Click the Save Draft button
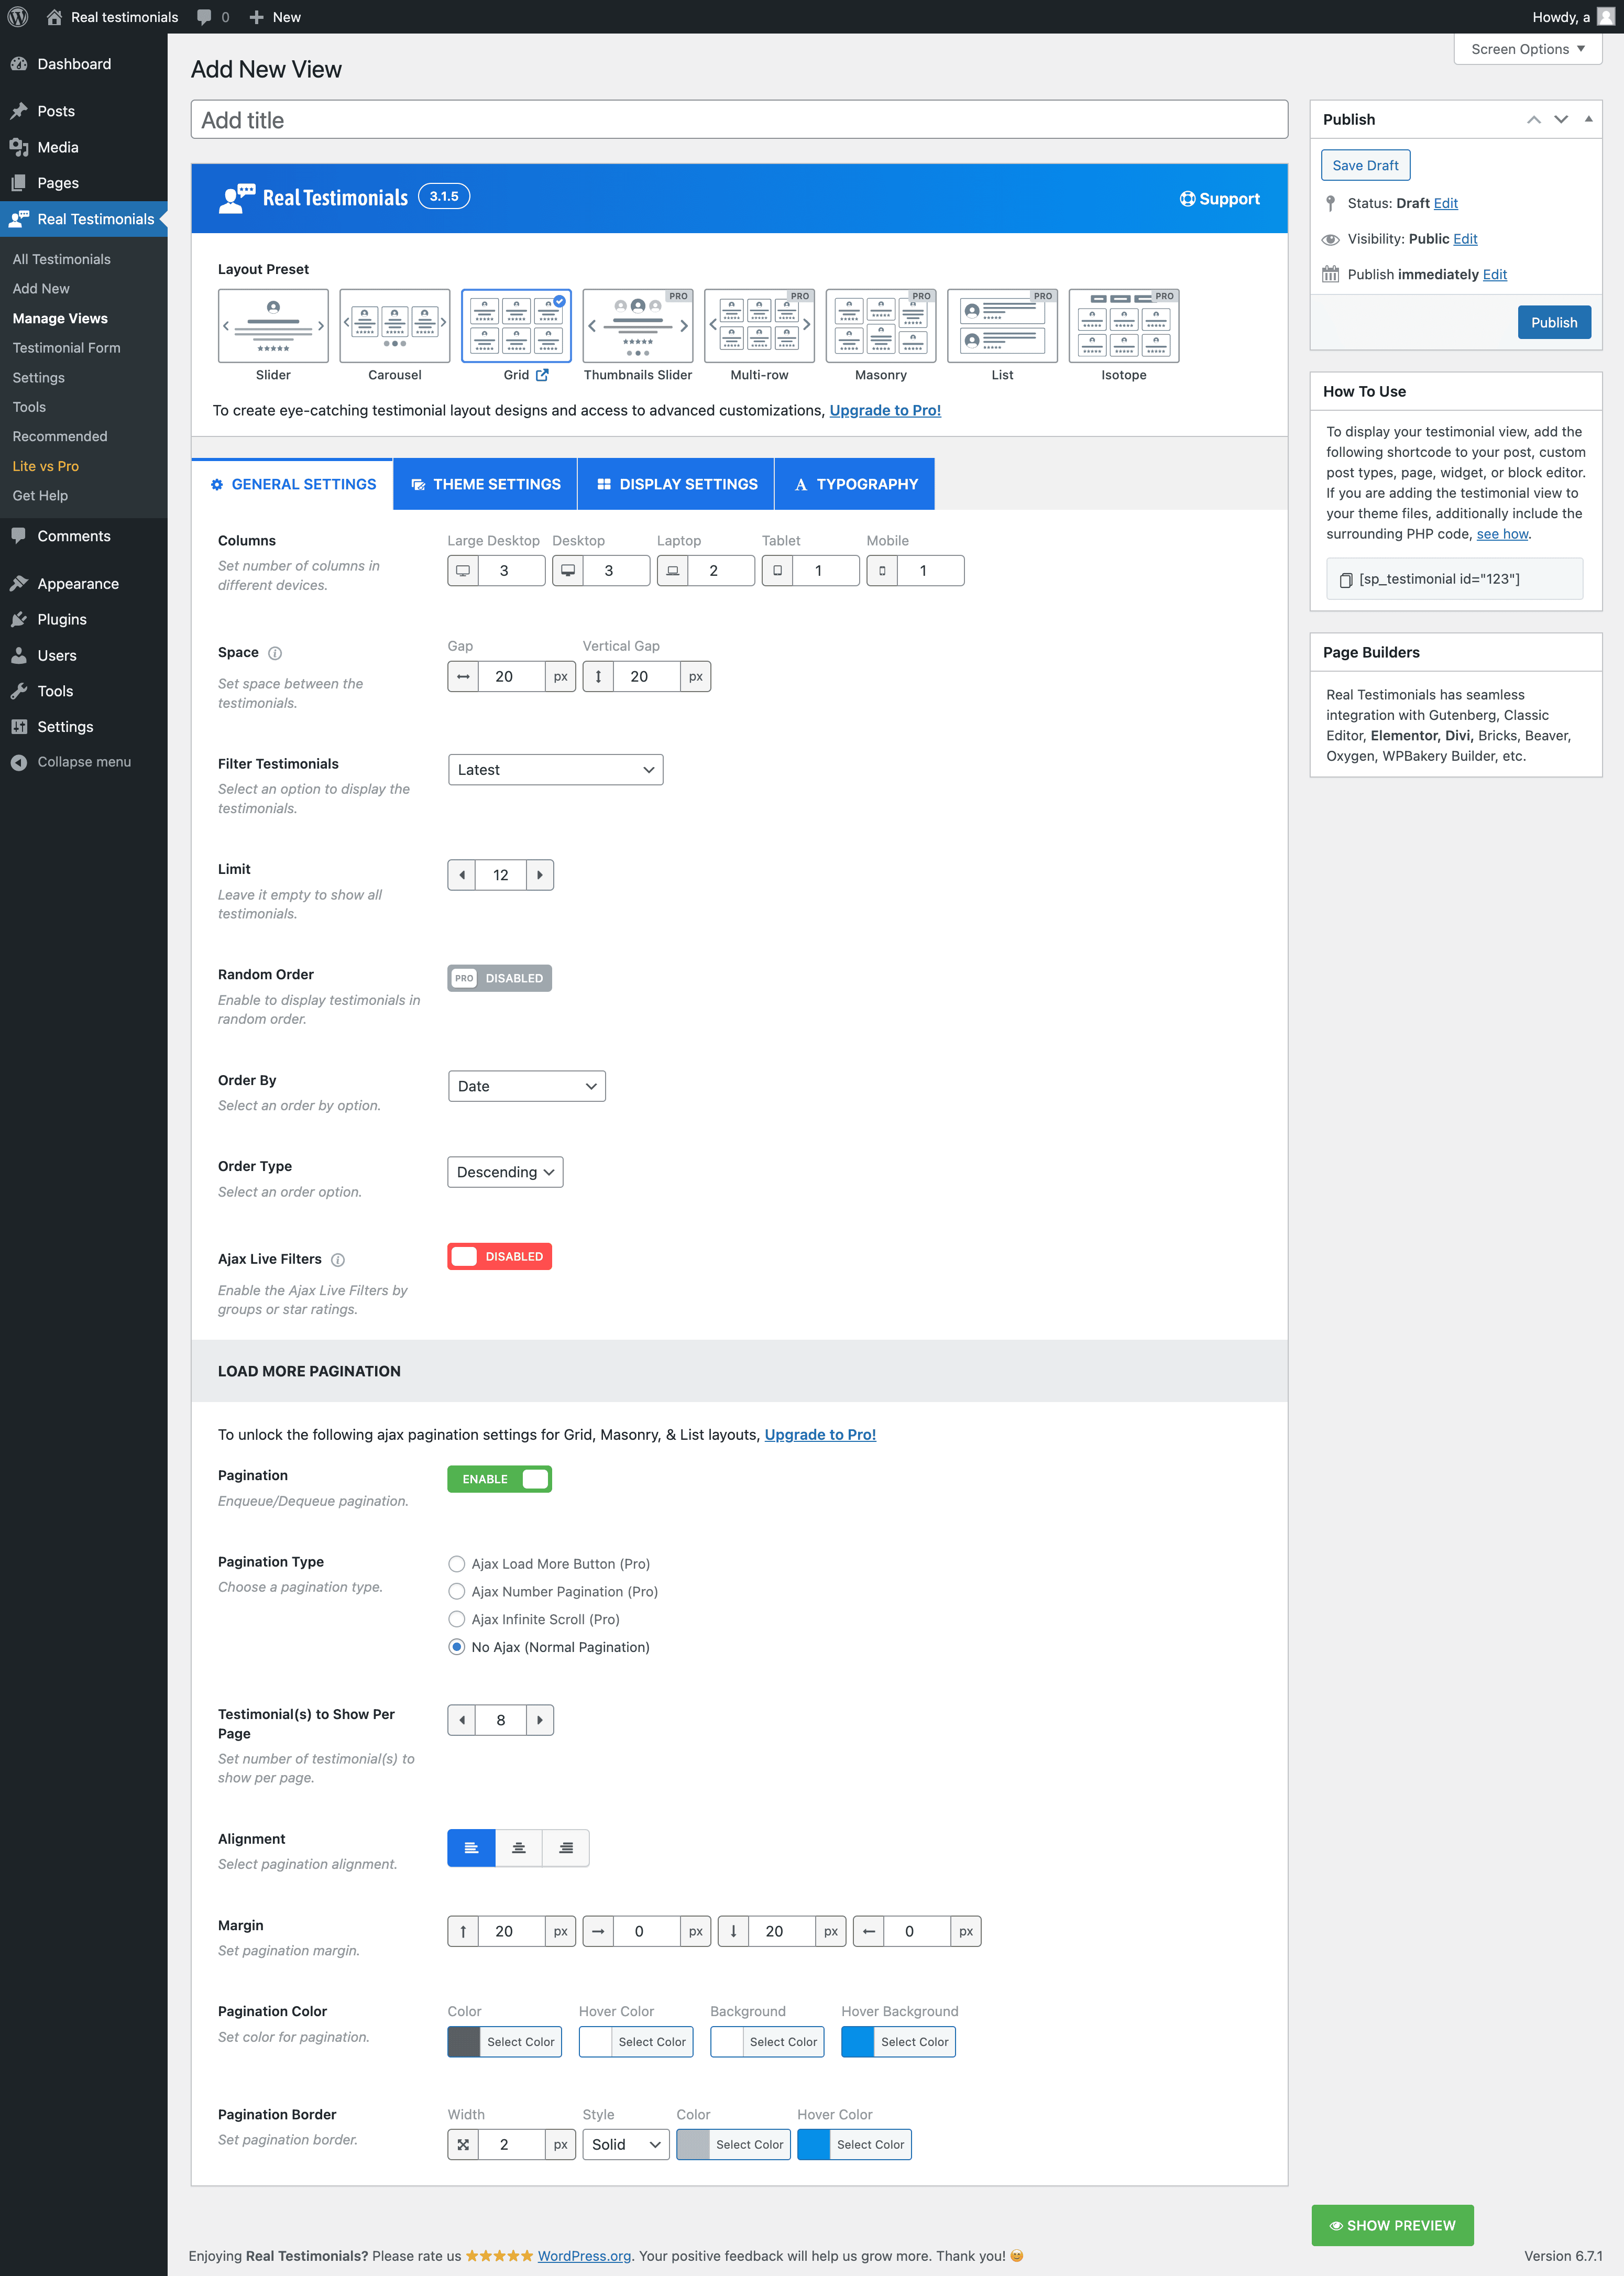 (x=1365, y=165)
